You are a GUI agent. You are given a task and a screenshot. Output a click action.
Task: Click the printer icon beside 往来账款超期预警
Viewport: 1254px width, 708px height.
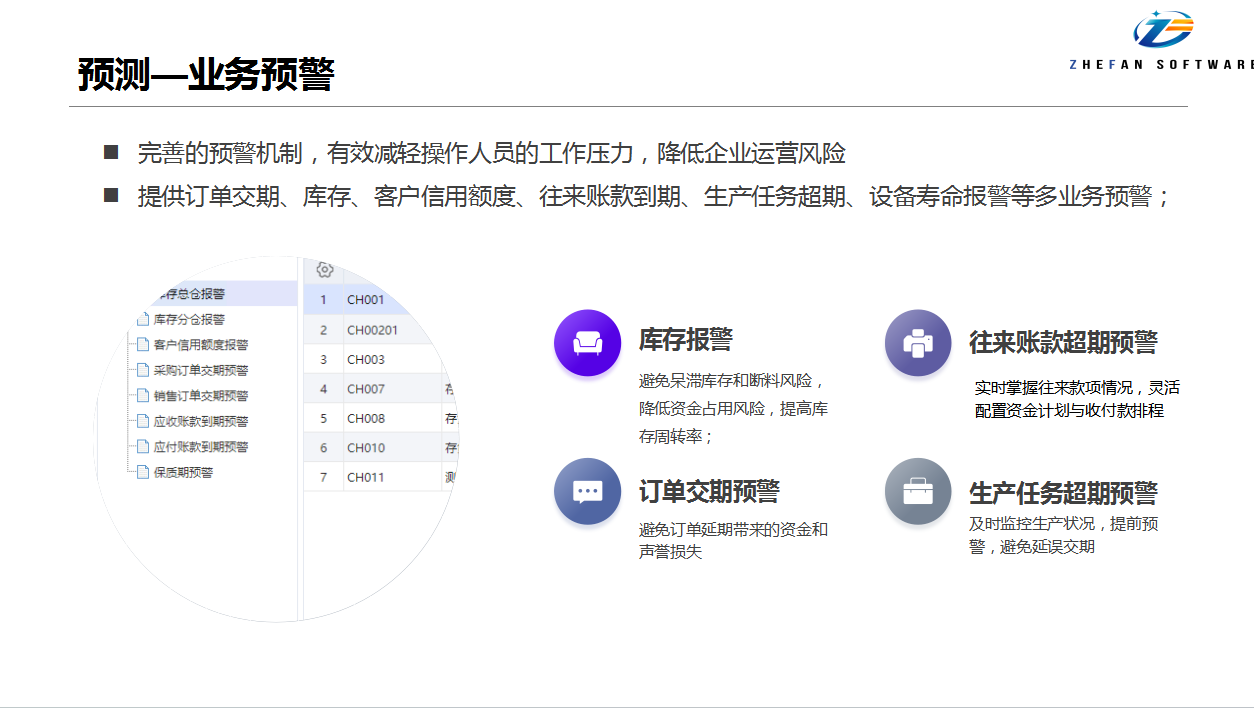pos(917,343)
